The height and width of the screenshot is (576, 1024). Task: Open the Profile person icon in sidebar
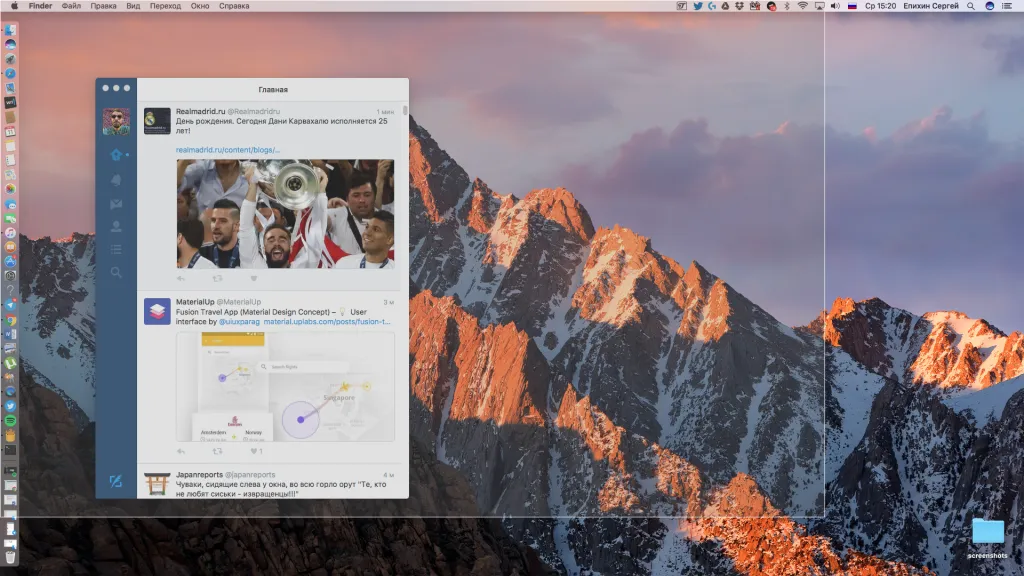(x=116, y=227)
